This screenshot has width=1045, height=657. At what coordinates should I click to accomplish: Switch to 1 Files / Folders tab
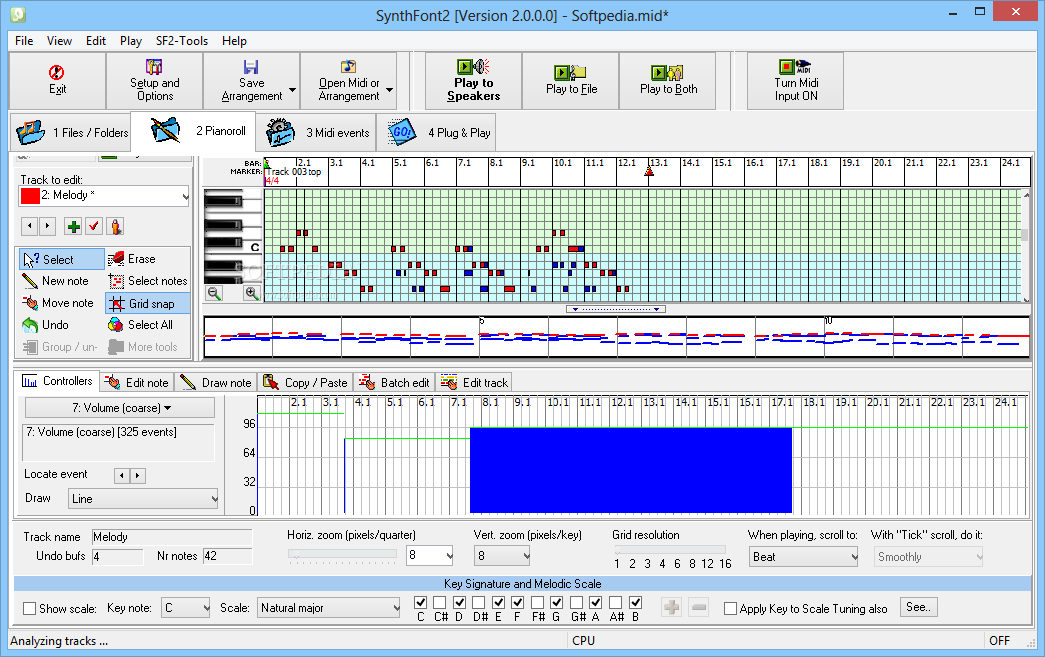[71, 132]
